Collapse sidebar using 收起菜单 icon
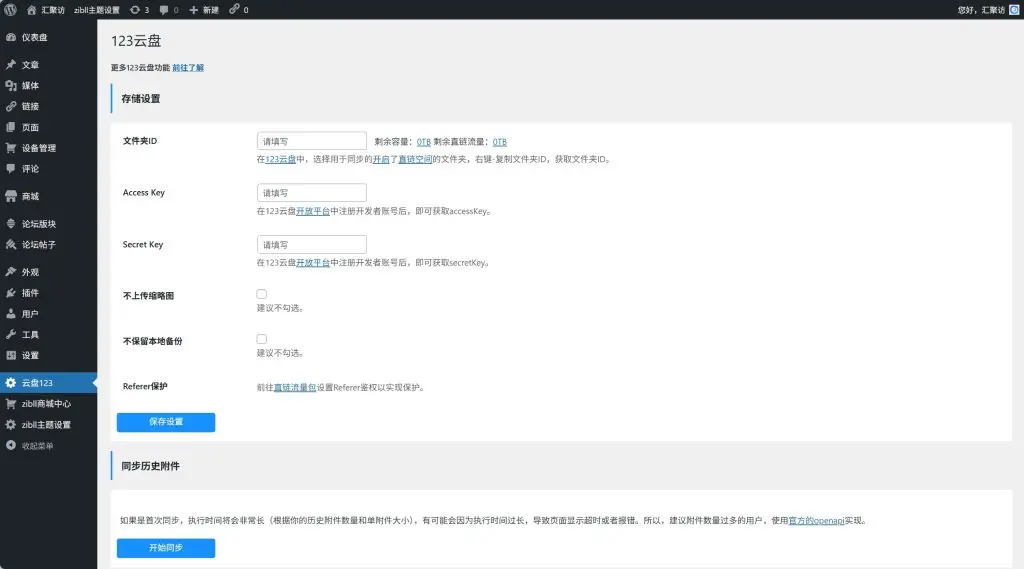 click(x=11, y=446)
